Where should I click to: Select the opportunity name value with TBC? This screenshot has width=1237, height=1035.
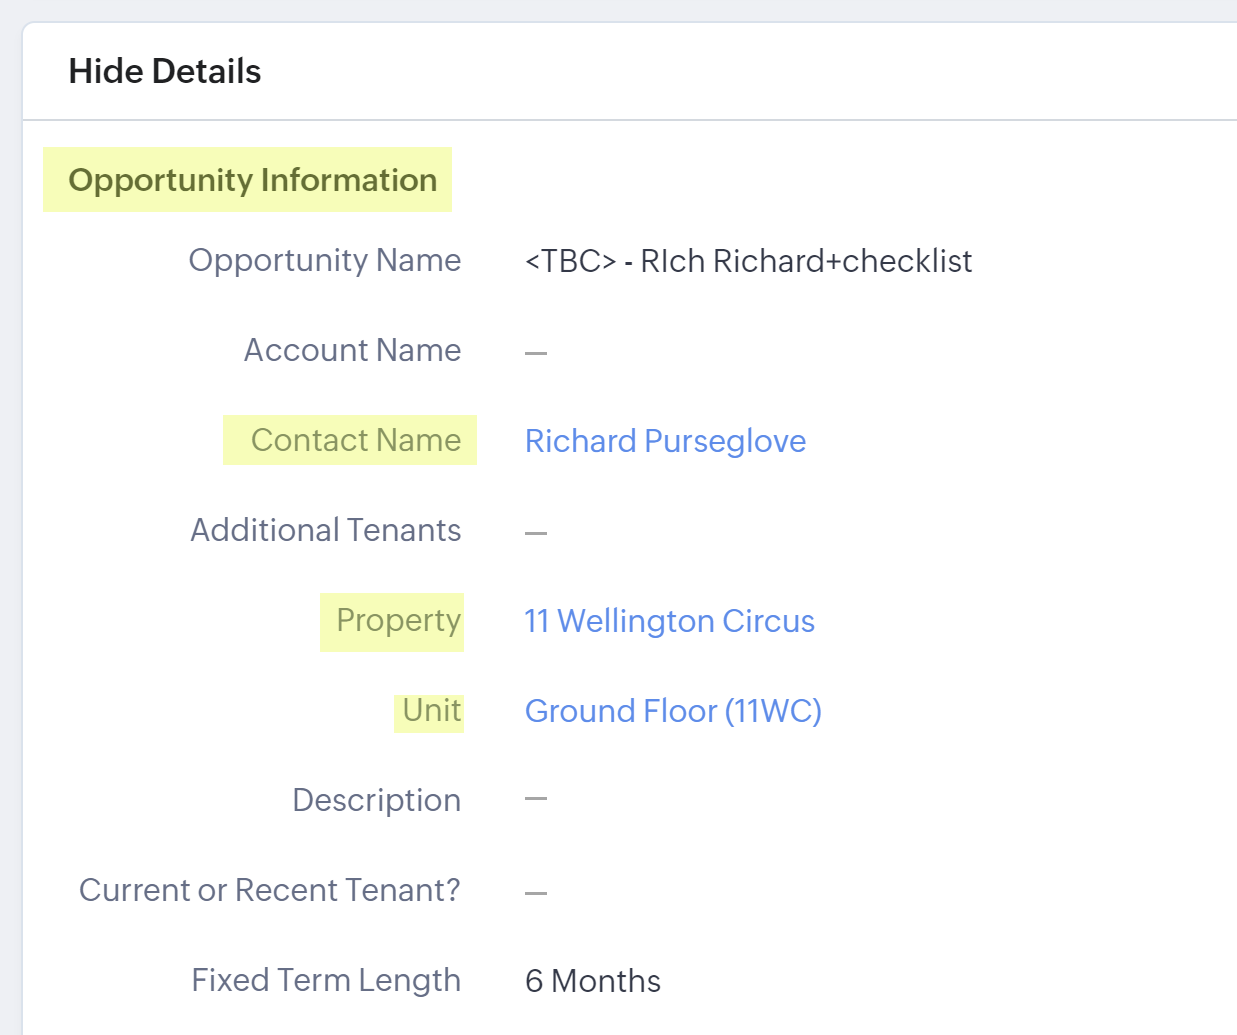click(x=748, y=261)
